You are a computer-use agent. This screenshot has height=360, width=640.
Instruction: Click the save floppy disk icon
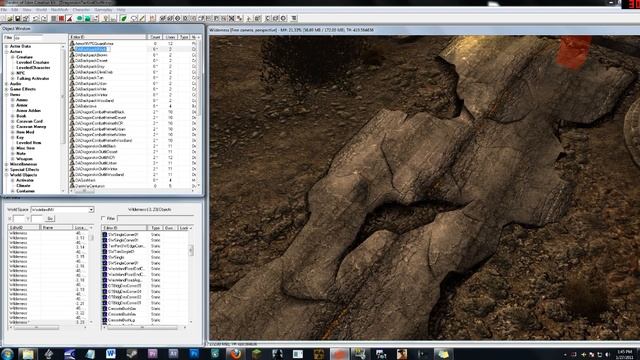(x=18, y=18)
